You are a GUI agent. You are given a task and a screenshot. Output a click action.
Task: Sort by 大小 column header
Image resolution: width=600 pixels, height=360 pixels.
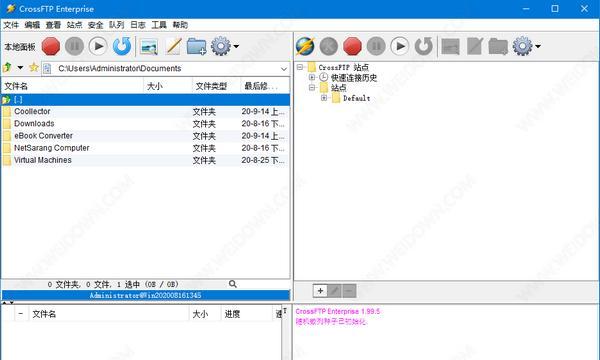(x=168, y=86)
